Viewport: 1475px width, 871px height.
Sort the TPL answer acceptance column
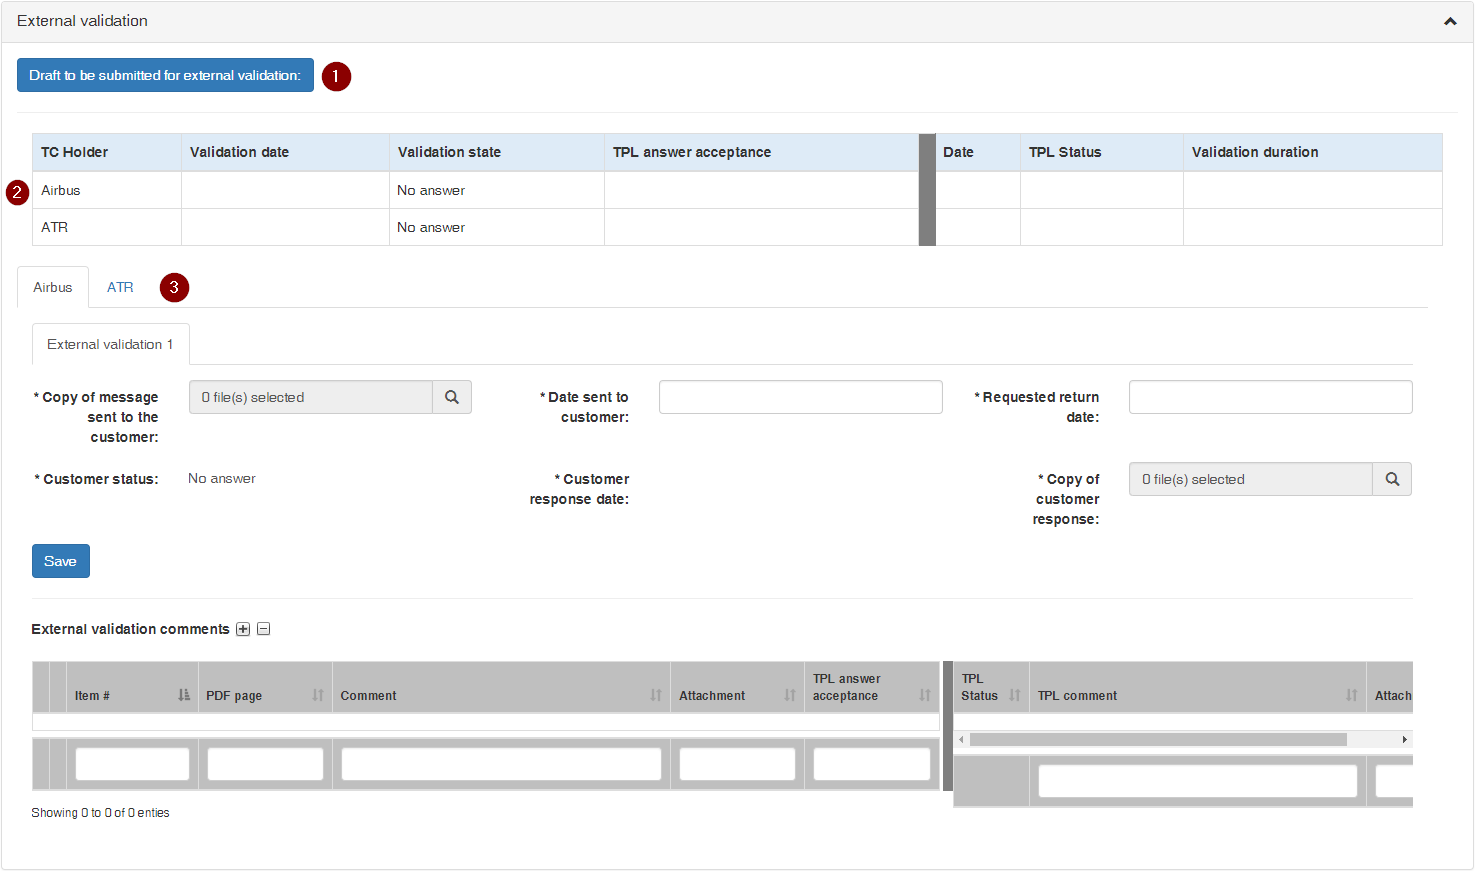click(x=925, y=695)
